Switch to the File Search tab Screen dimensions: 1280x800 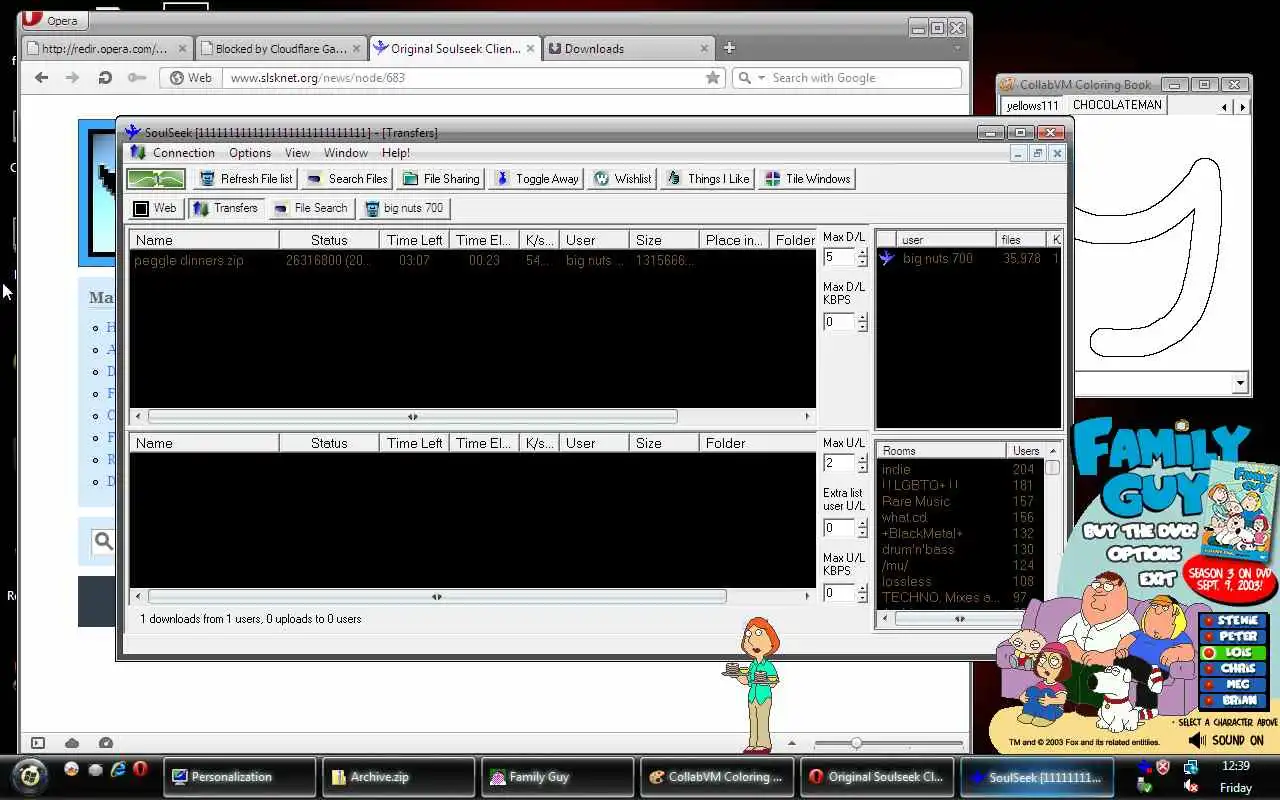tap(311, 208)
